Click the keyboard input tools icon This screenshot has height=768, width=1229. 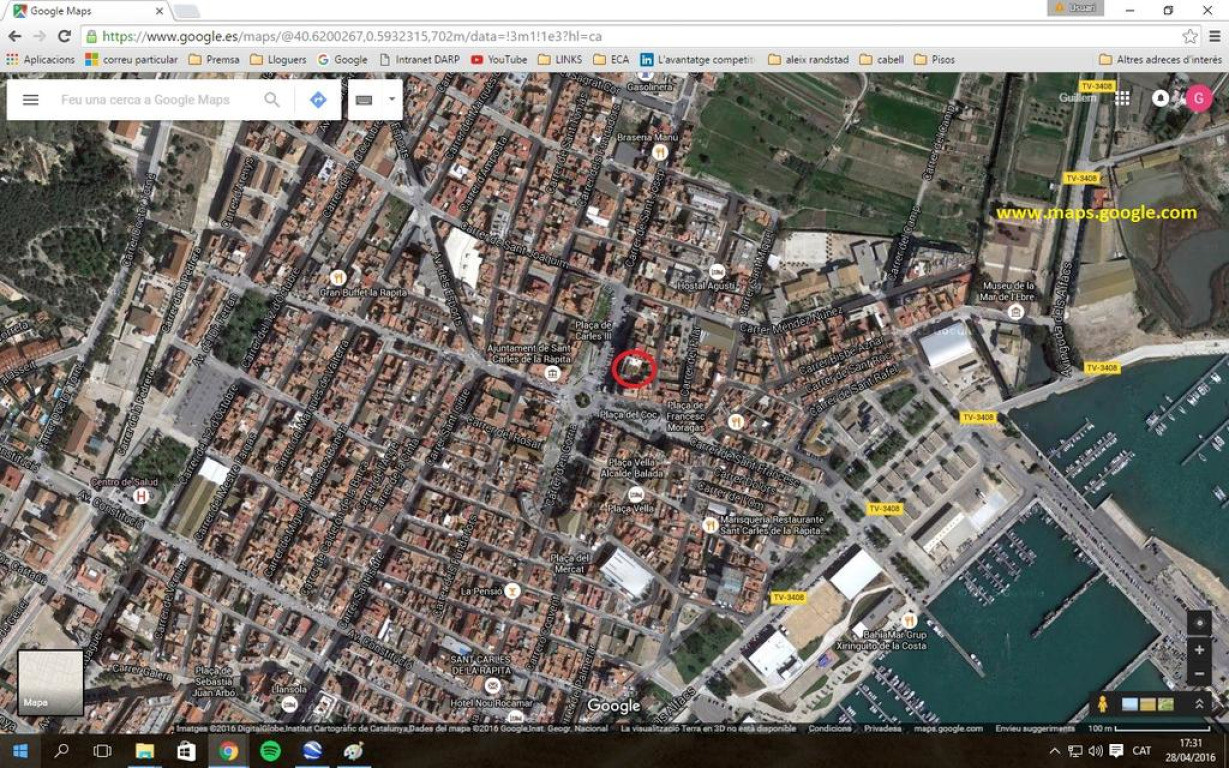[364, 100]
